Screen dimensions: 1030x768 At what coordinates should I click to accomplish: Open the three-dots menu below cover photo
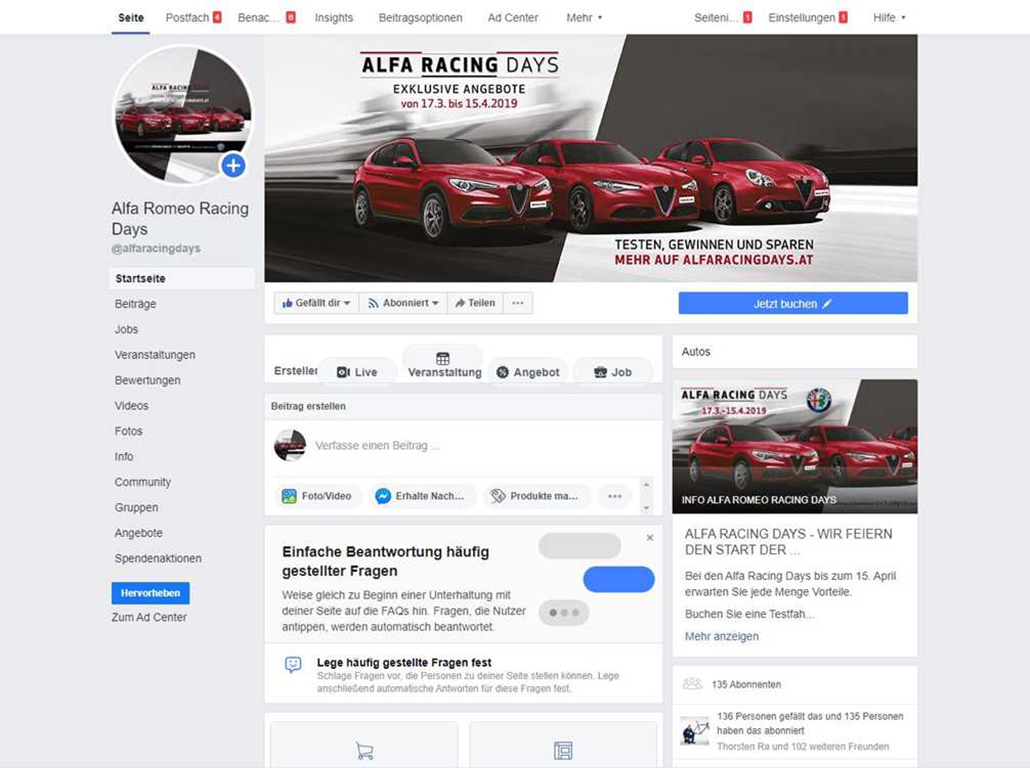click(x=518, y=303)
